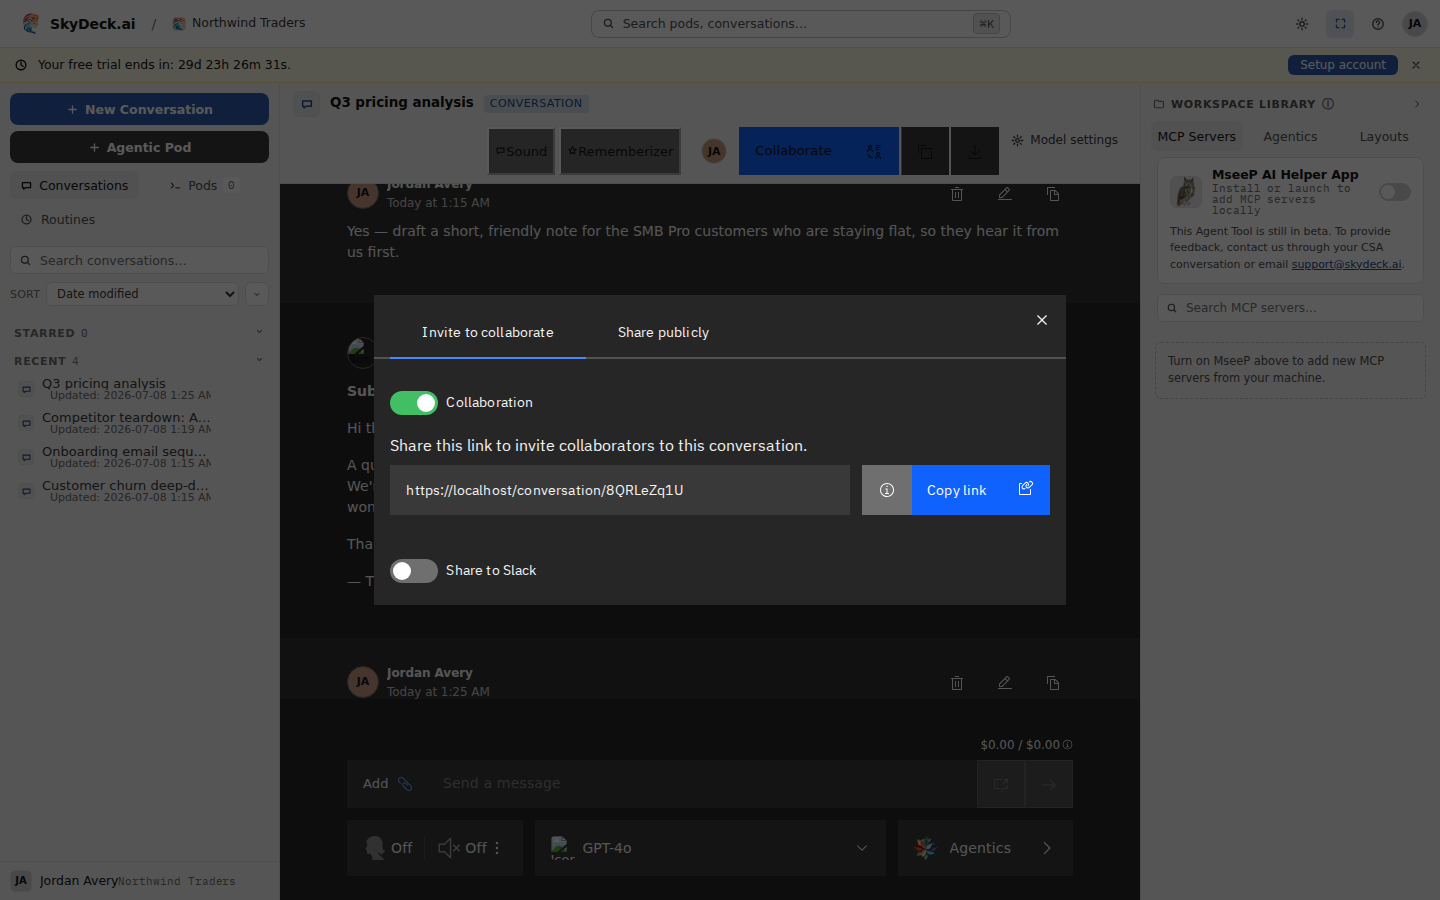Viewport: 1440px width, 900px height.
Task: Edit the 1:15 AM Jordan Avery message
Action: click(x=1005, y=194)
